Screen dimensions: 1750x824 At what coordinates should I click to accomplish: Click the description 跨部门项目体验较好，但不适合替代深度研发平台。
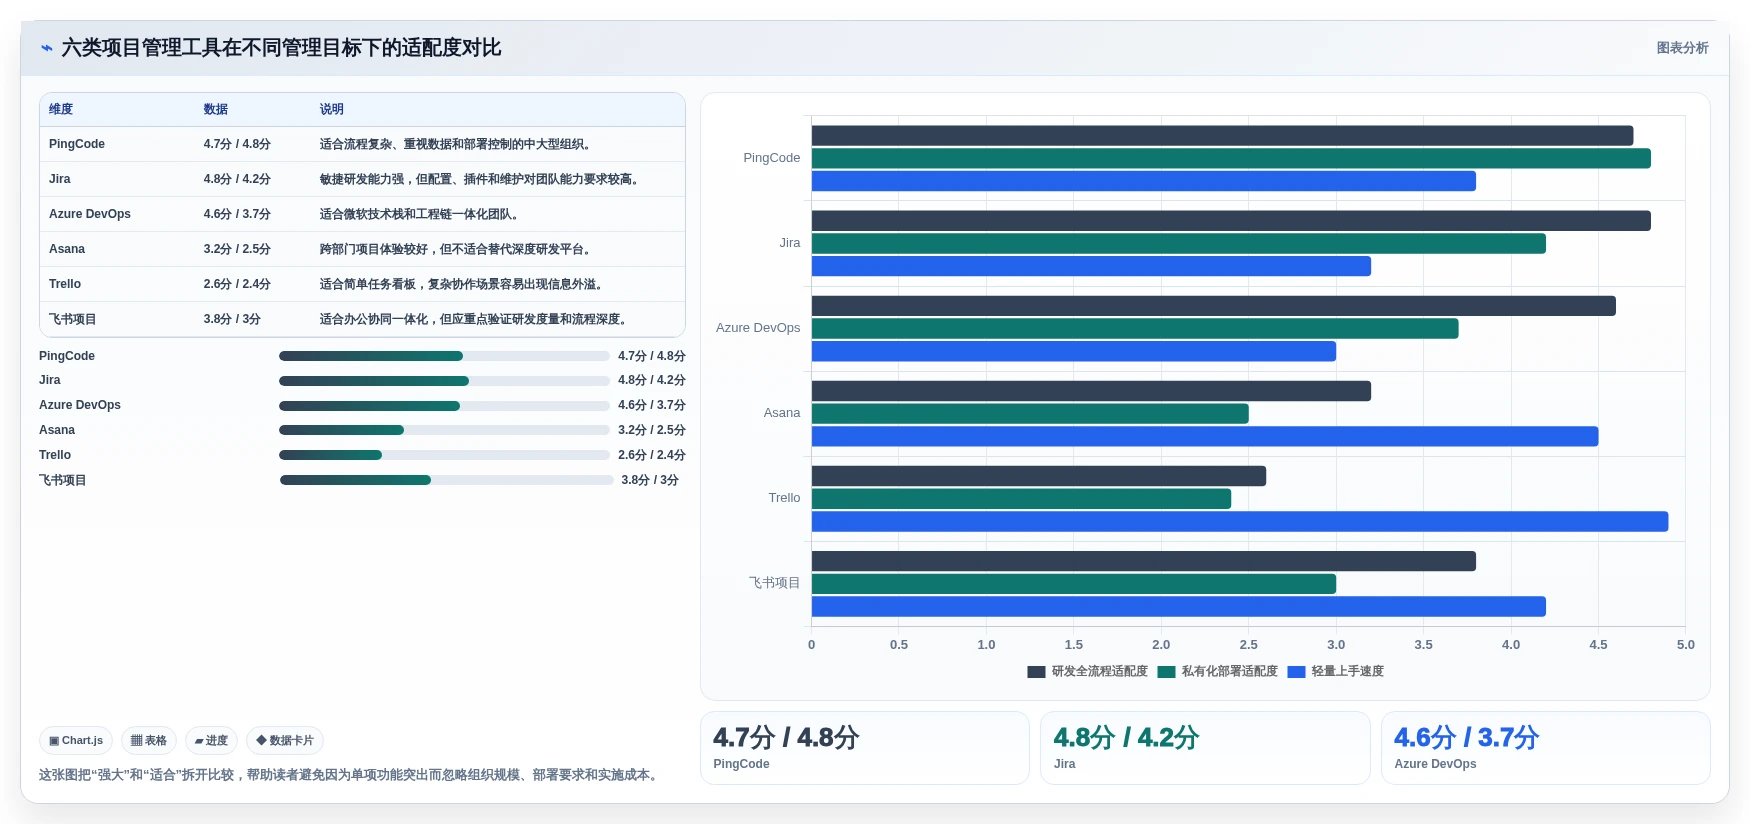pos(456,249)
